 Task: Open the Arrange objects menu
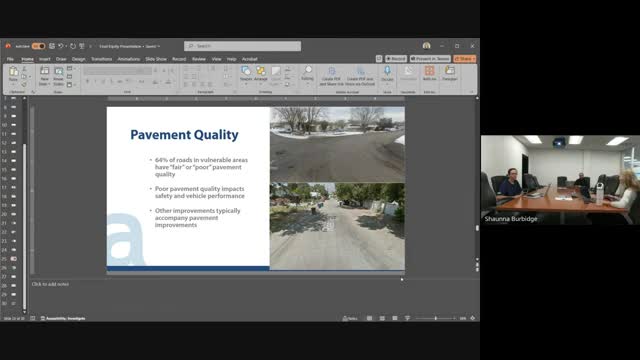coord(260,75)
